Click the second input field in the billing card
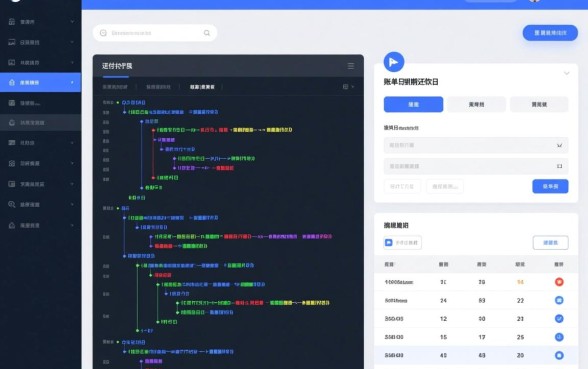Image resolution: width=588 pixels, height=369 pixels. [476, 166]
